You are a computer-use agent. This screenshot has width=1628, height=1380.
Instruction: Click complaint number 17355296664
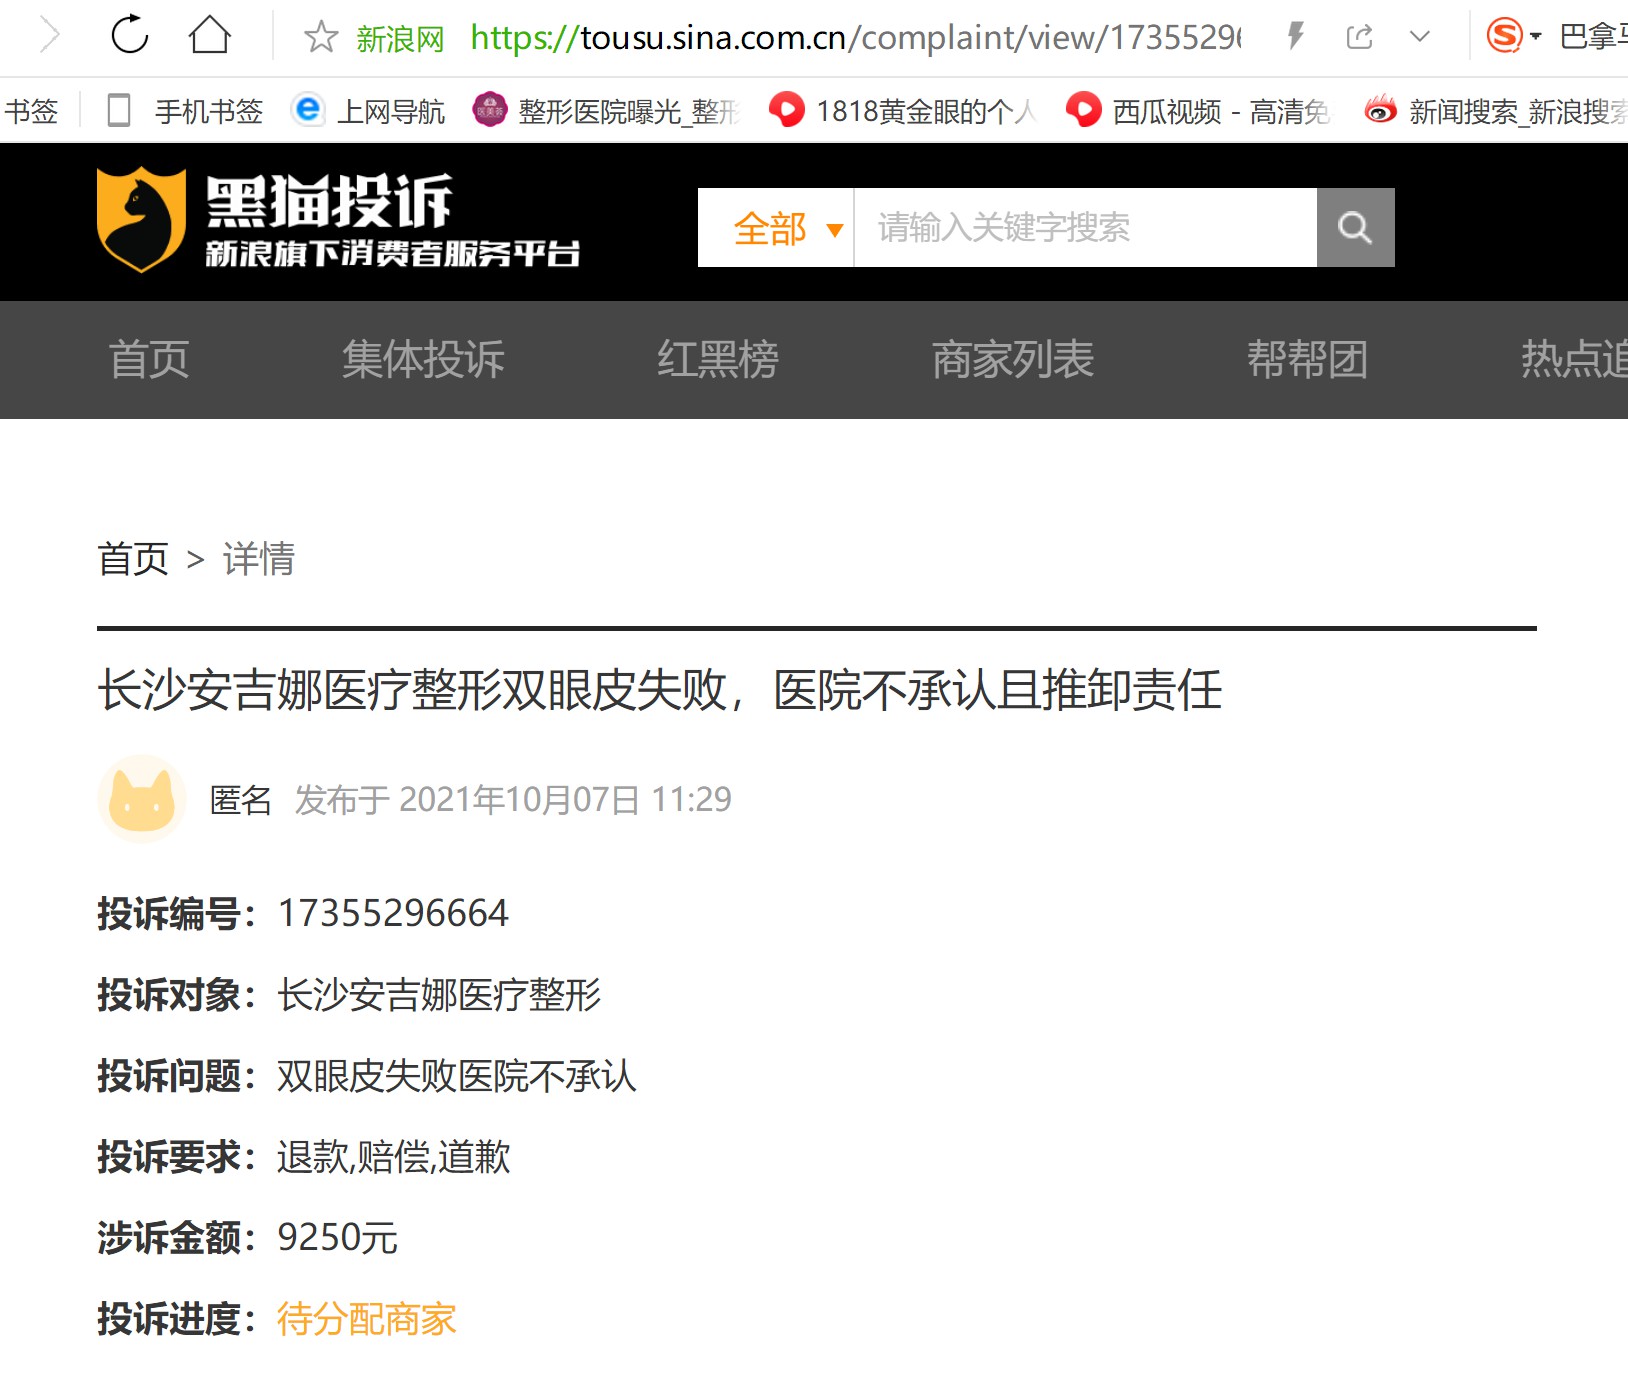pyautogui.click(x=393, y=913)
